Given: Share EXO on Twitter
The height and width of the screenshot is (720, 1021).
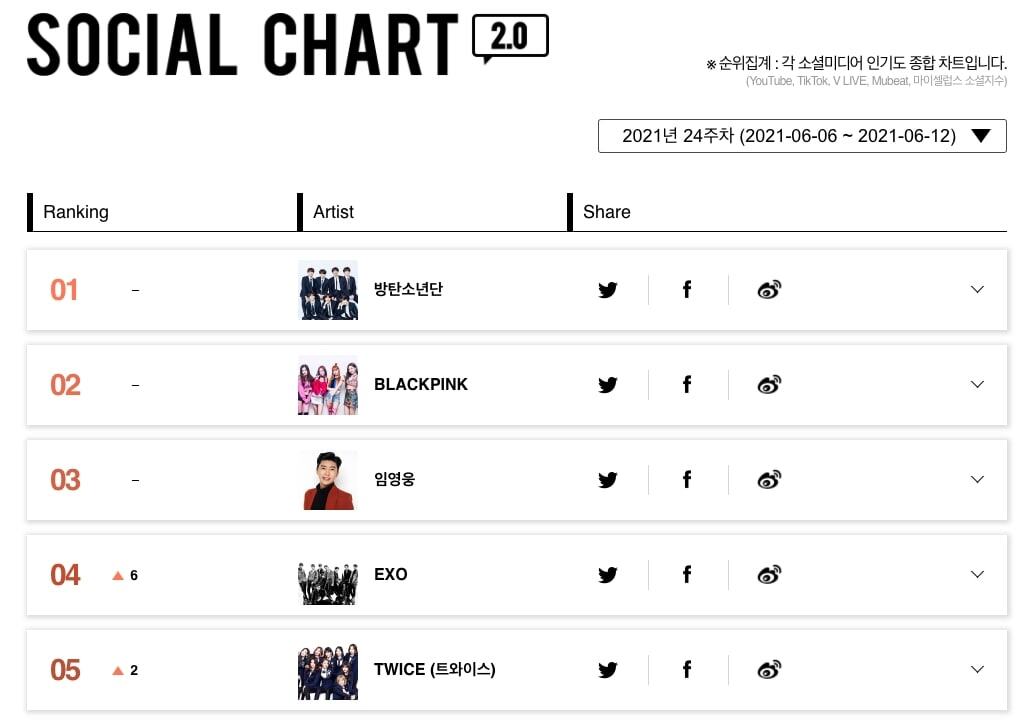Looking at the screenshot, I should click(x=608, y=575).
